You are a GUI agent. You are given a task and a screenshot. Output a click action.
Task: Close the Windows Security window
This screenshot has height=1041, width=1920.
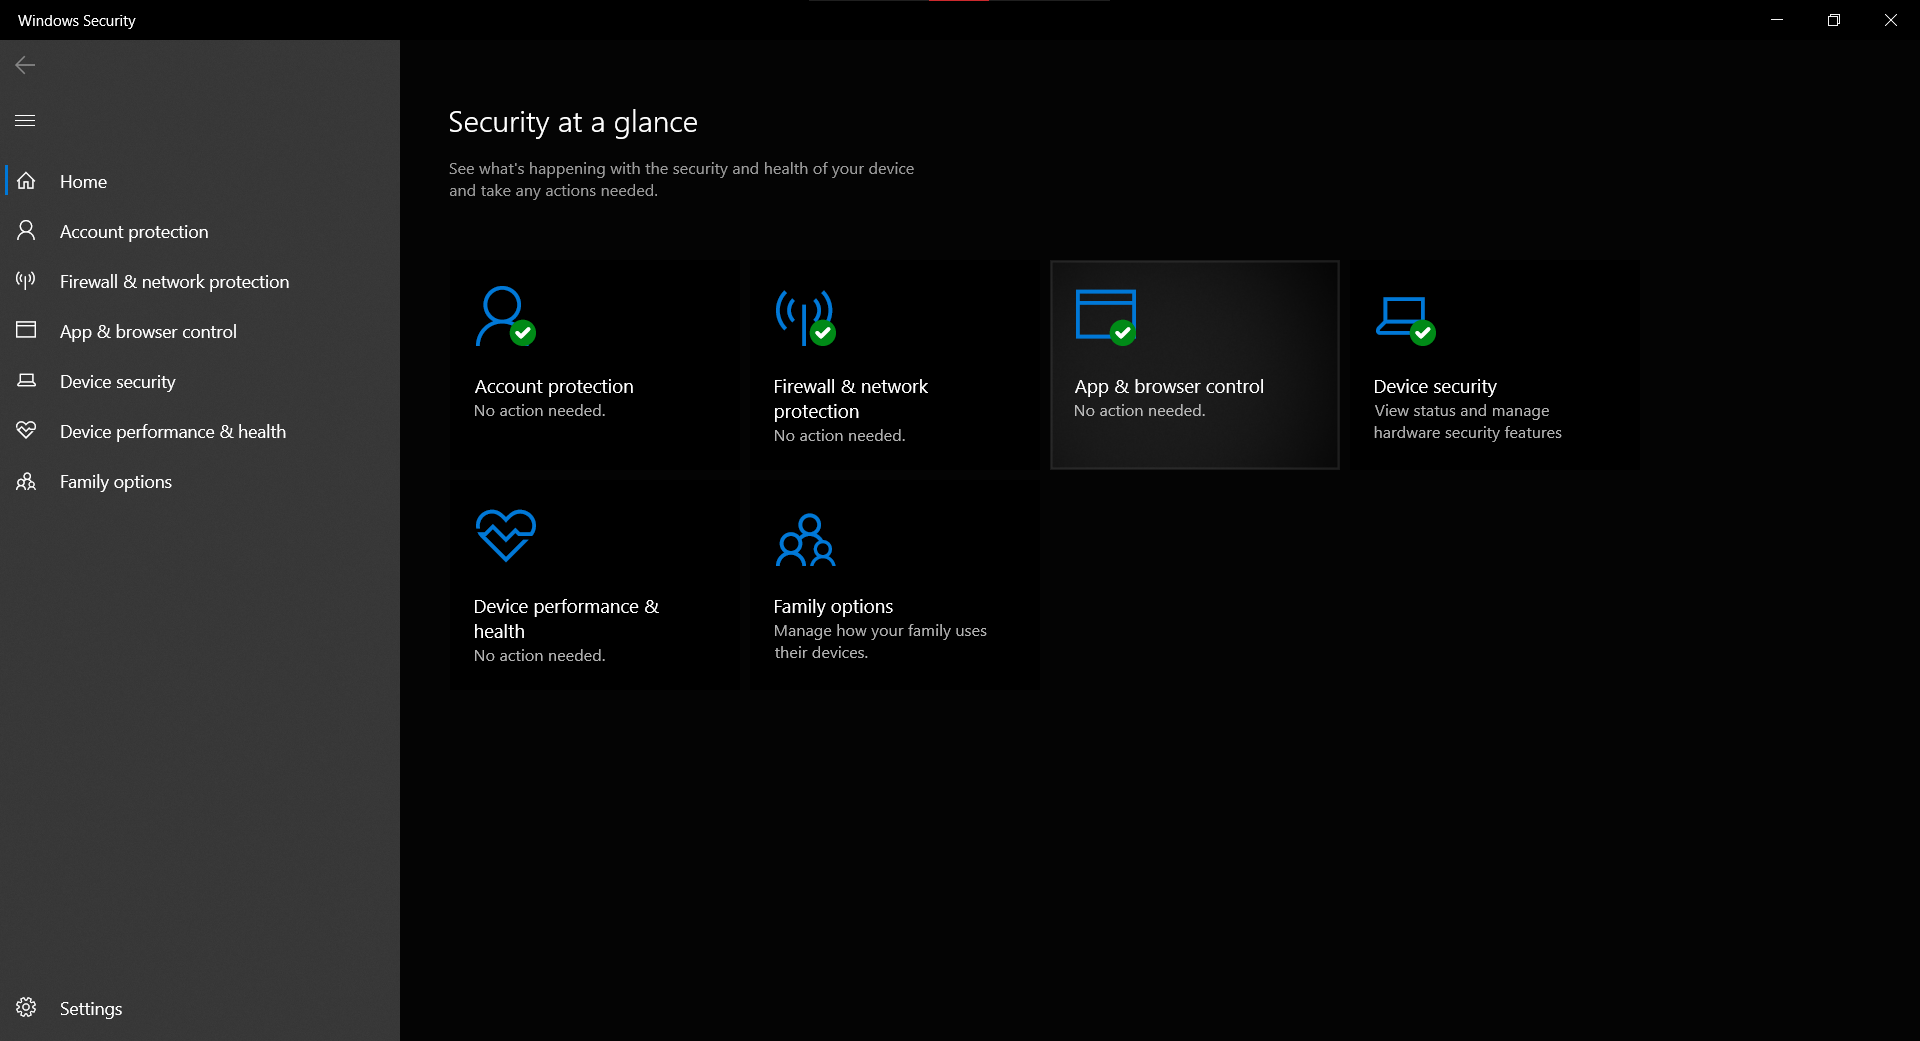[x=1891, y=20]
